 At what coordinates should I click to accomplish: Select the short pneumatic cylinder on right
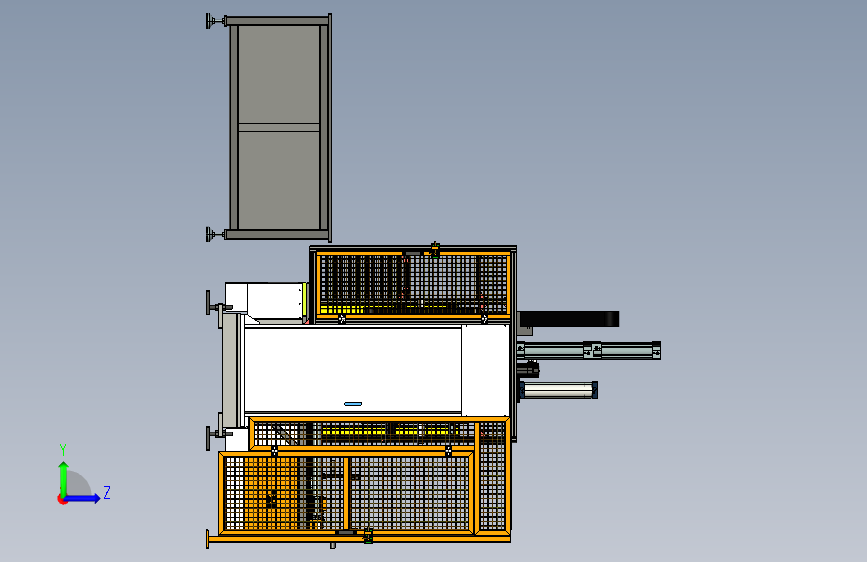coord(558,390)
